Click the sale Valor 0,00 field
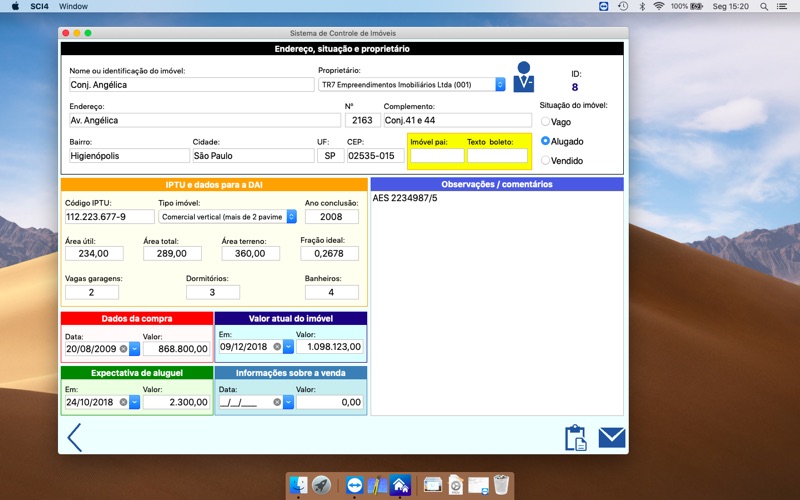Image resolution: width=800 pixels, height=500 pixels. tap(330, 402)
